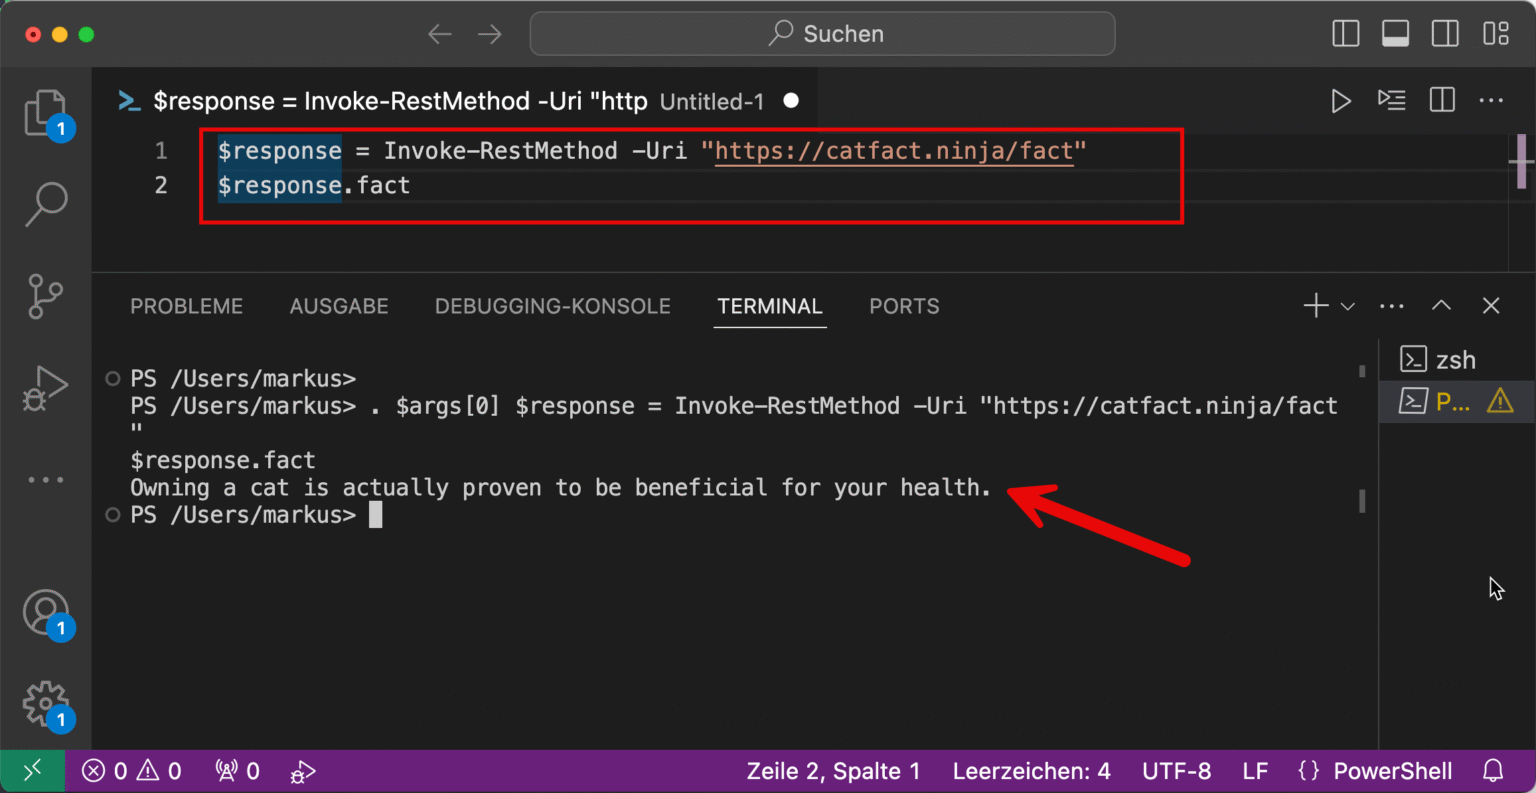
Task: Follow the catfact.ninja link in the editor
Action: tap(893, 151)
